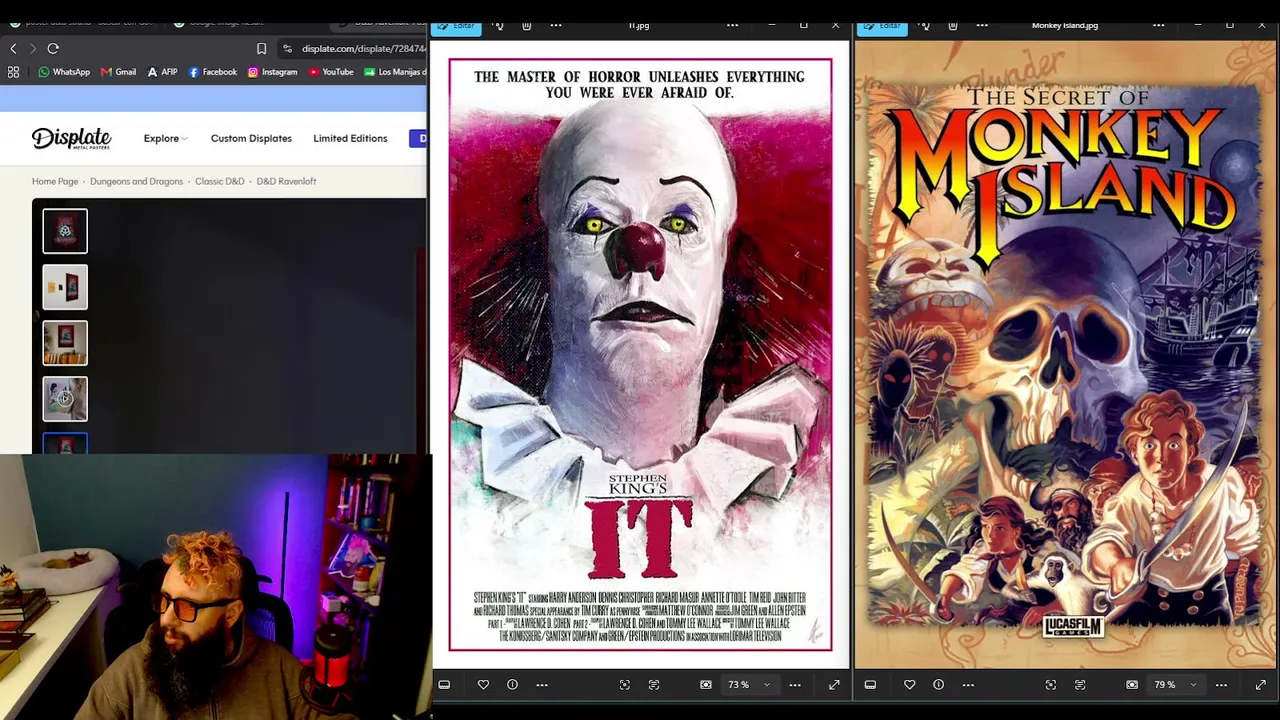Open the Gmail bookmark
1280x720 pixels.
118,72
